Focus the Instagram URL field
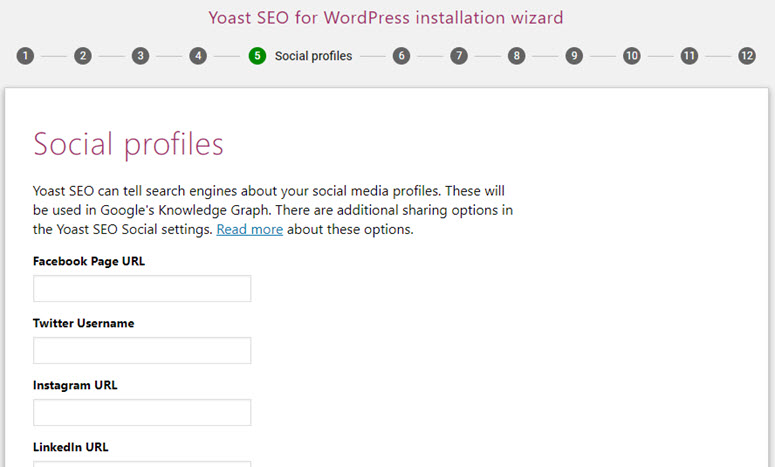 142,413
